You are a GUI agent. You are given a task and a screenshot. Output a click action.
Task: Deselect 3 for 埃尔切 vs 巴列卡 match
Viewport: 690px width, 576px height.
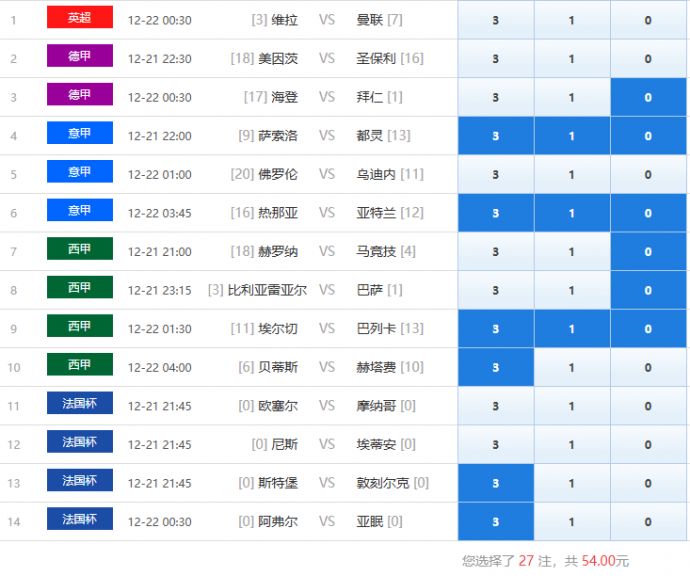[496, 329]
